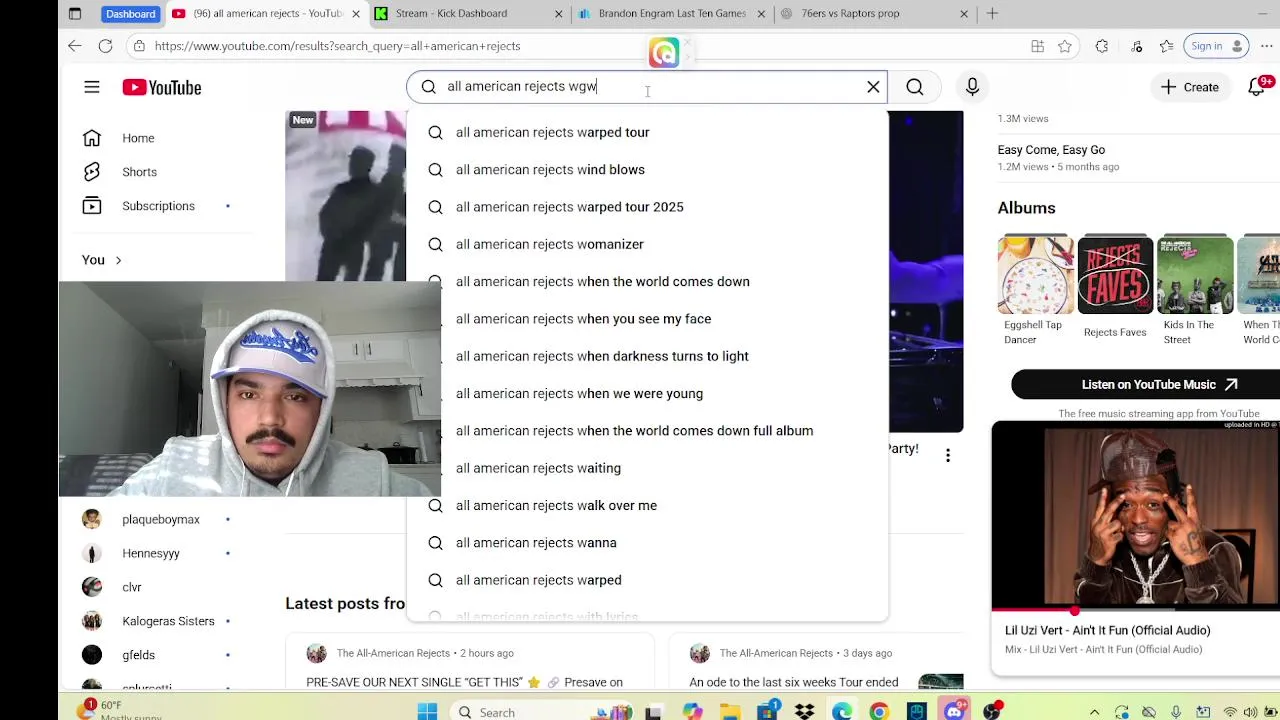Open the Windows Start menu

tap(427, 712)
